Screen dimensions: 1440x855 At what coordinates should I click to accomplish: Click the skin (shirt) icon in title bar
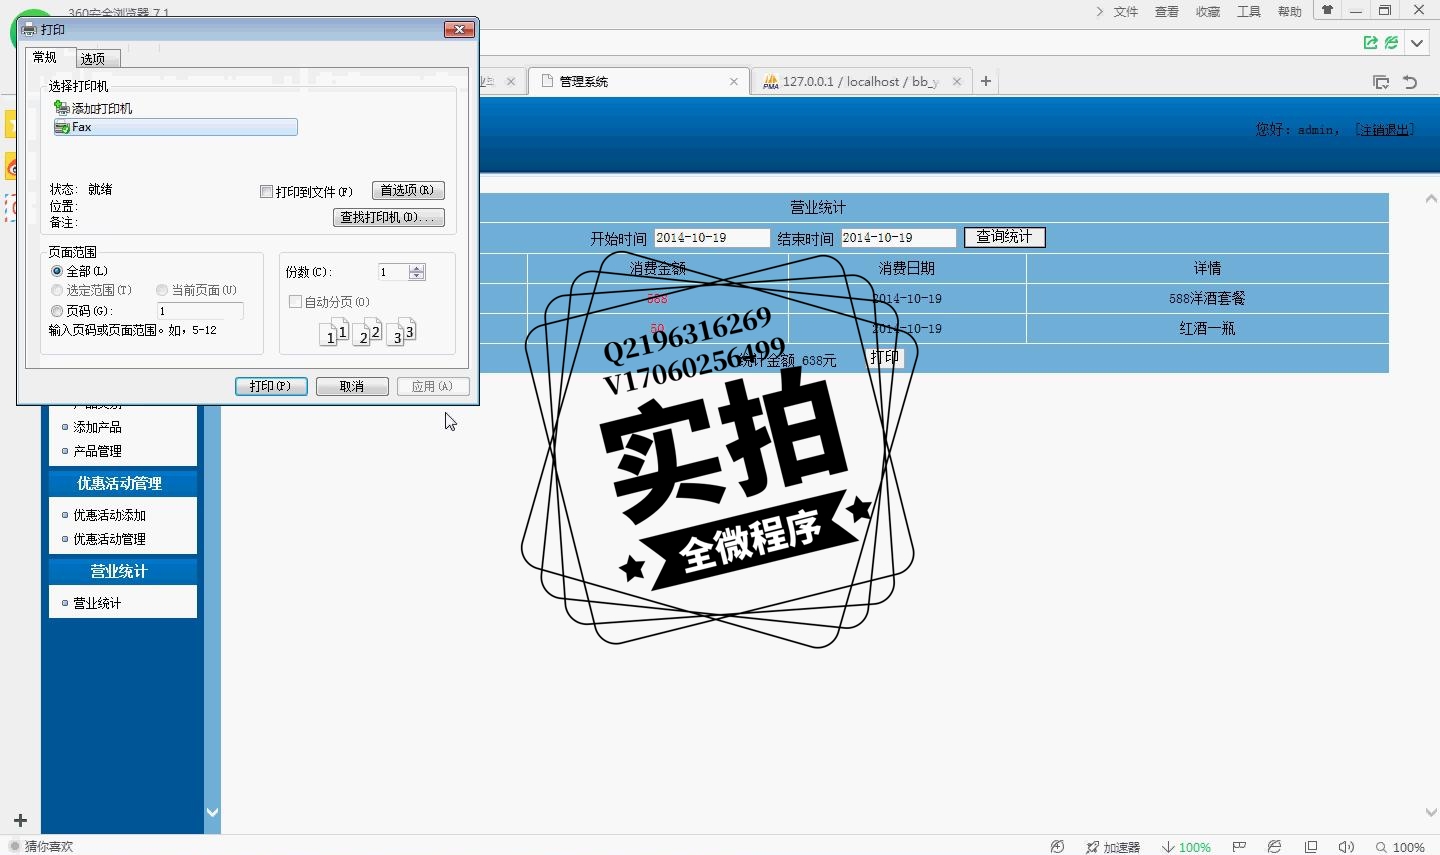click(1327, 11)
